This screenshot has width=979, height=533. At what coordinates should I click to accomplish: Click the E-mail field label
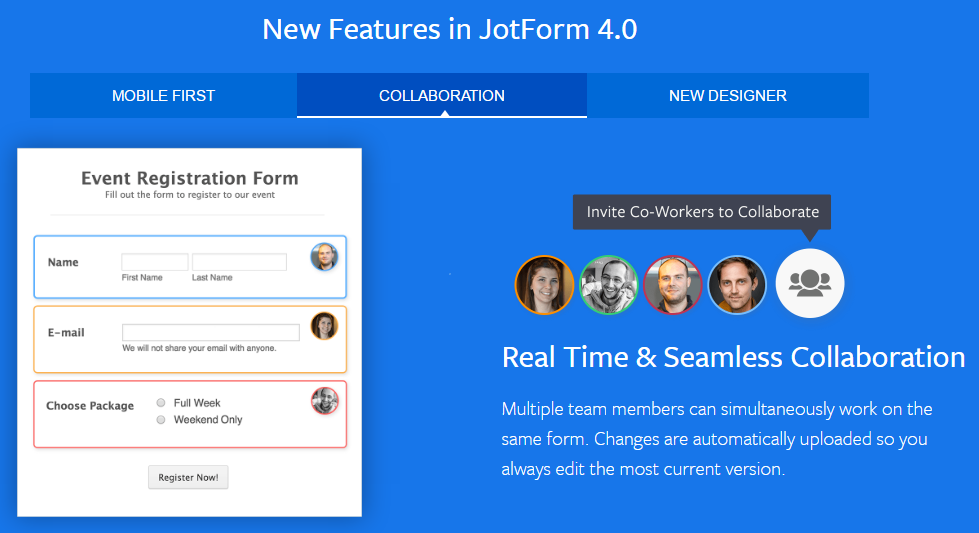66,333
